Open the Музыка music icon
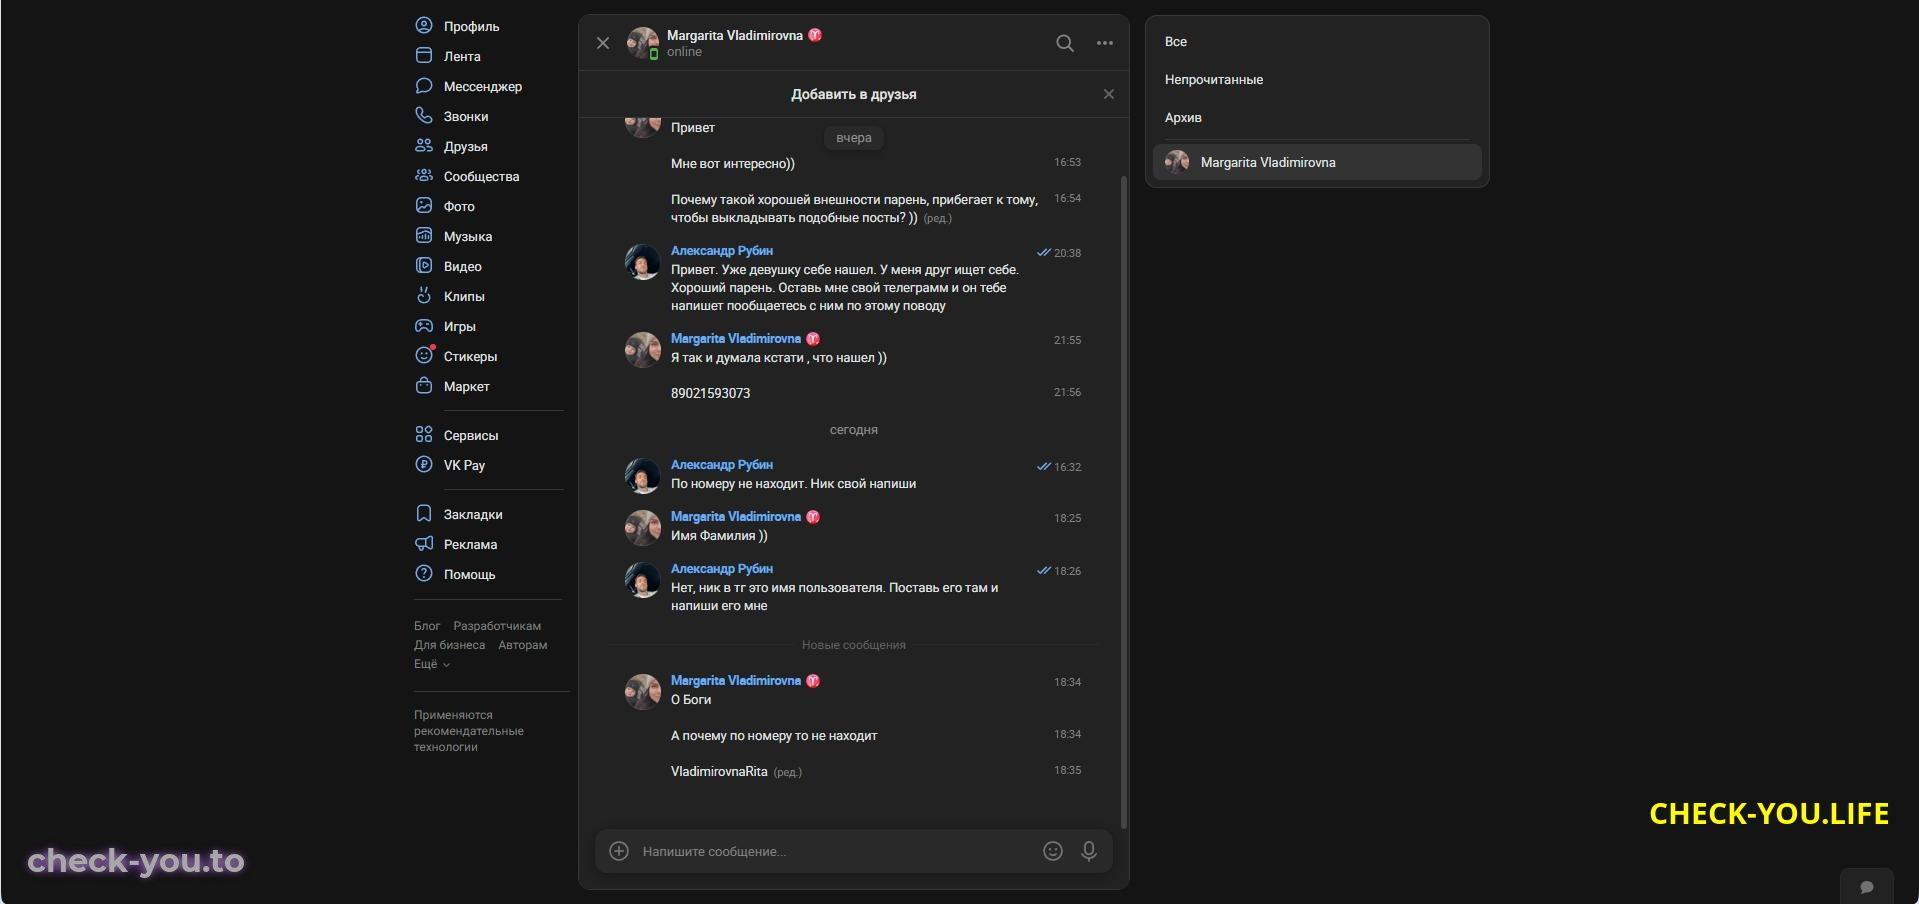This screenshot has height=904, width=1919. (424, 235)
